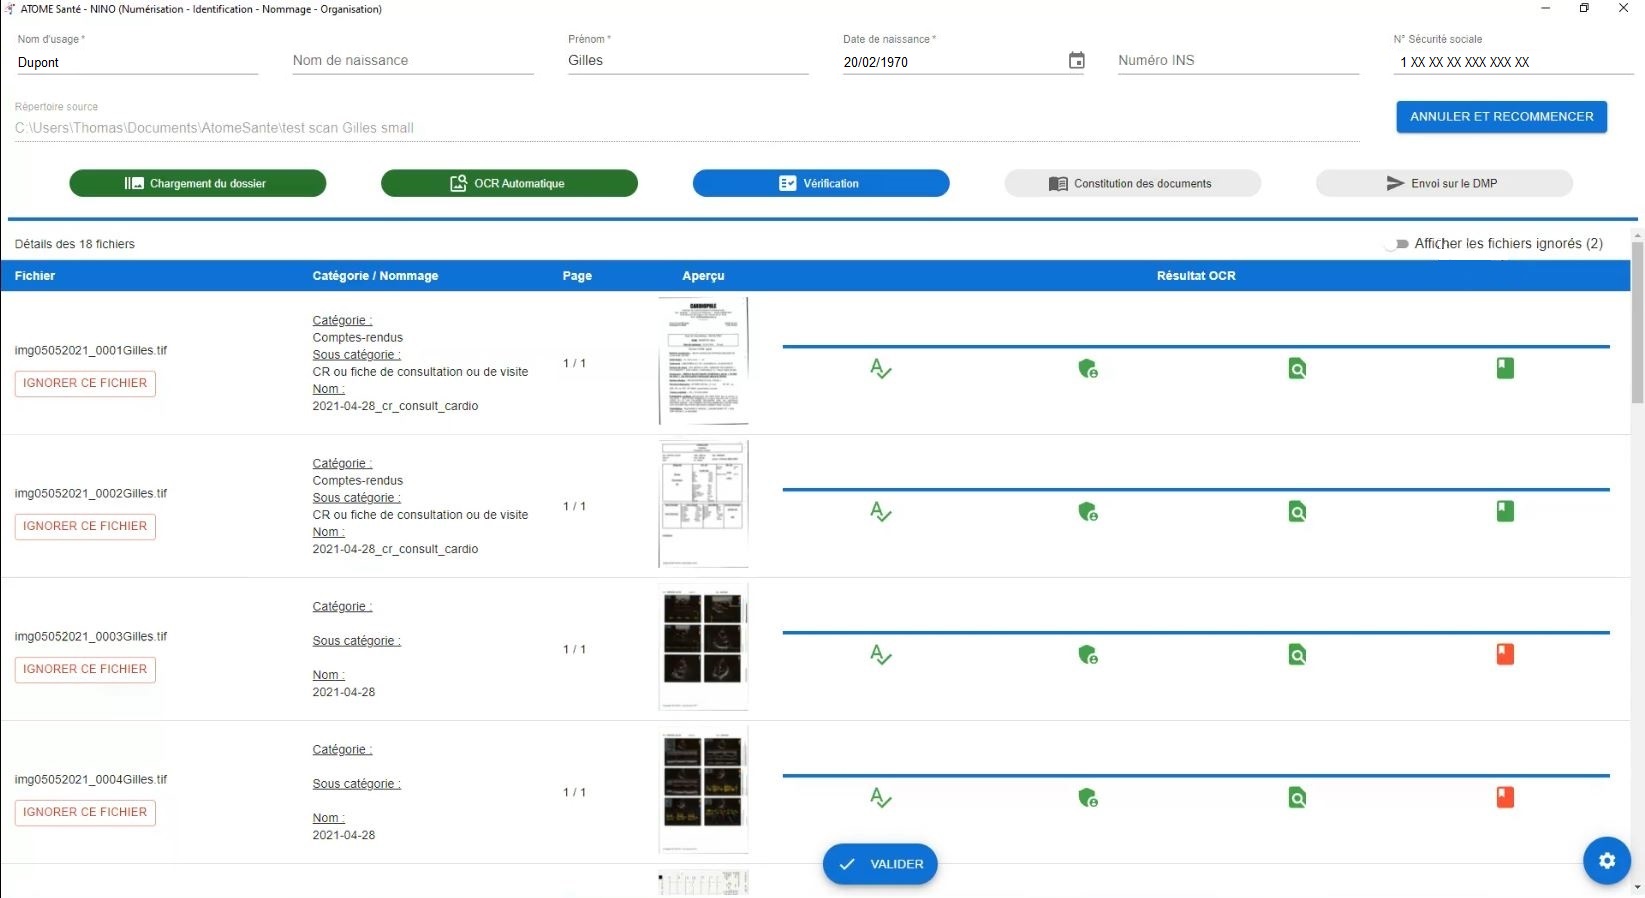Click shield icon in img05052021_0002Gilles.tif row

(x=1088, y=512)
